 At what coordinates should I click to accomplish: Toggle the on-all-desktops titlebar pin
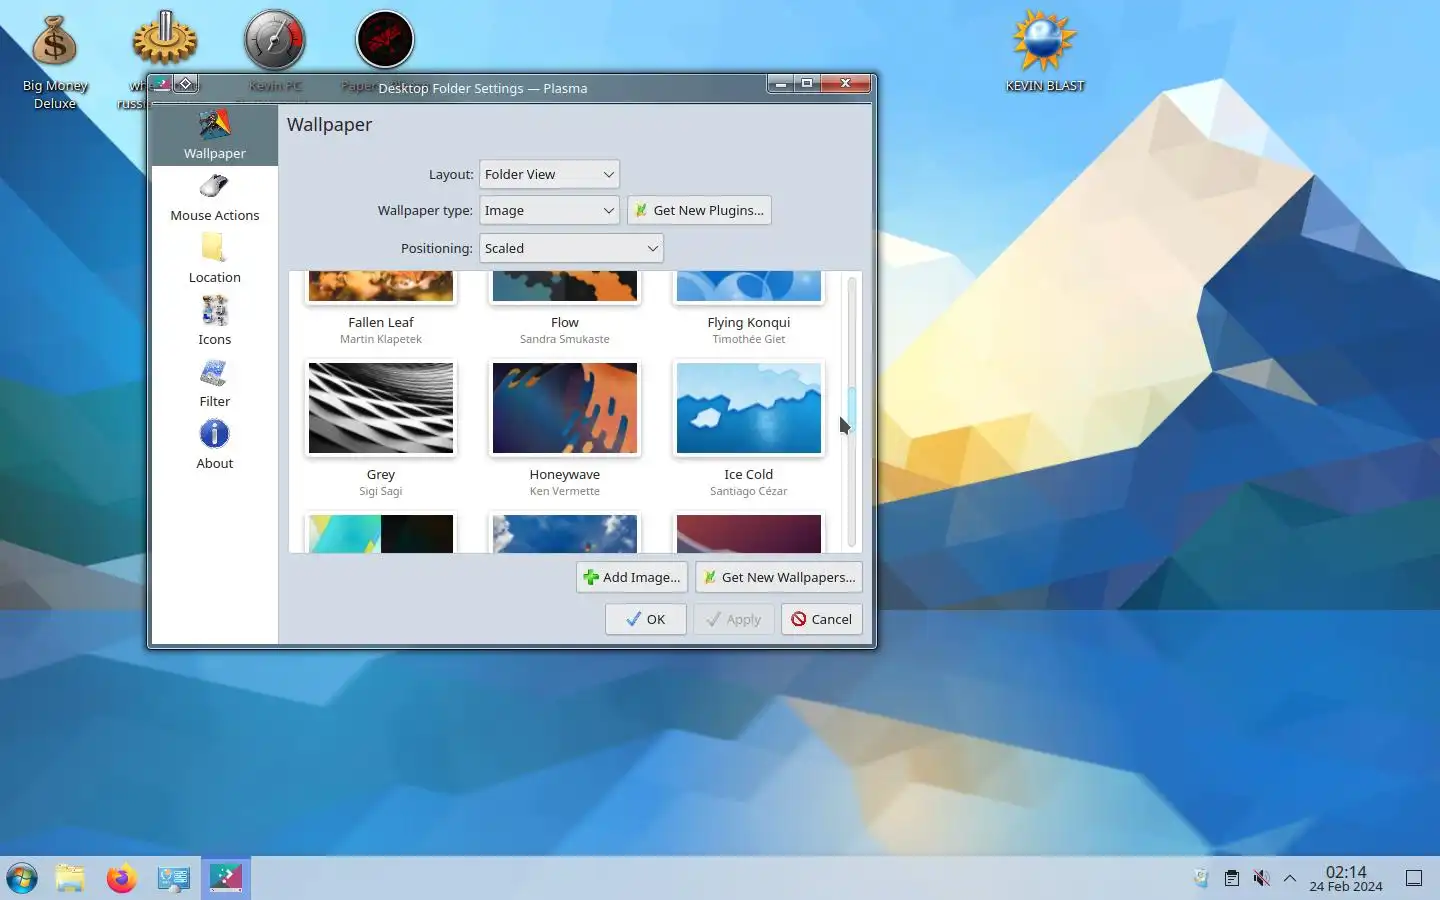click(x=186, y=84)
